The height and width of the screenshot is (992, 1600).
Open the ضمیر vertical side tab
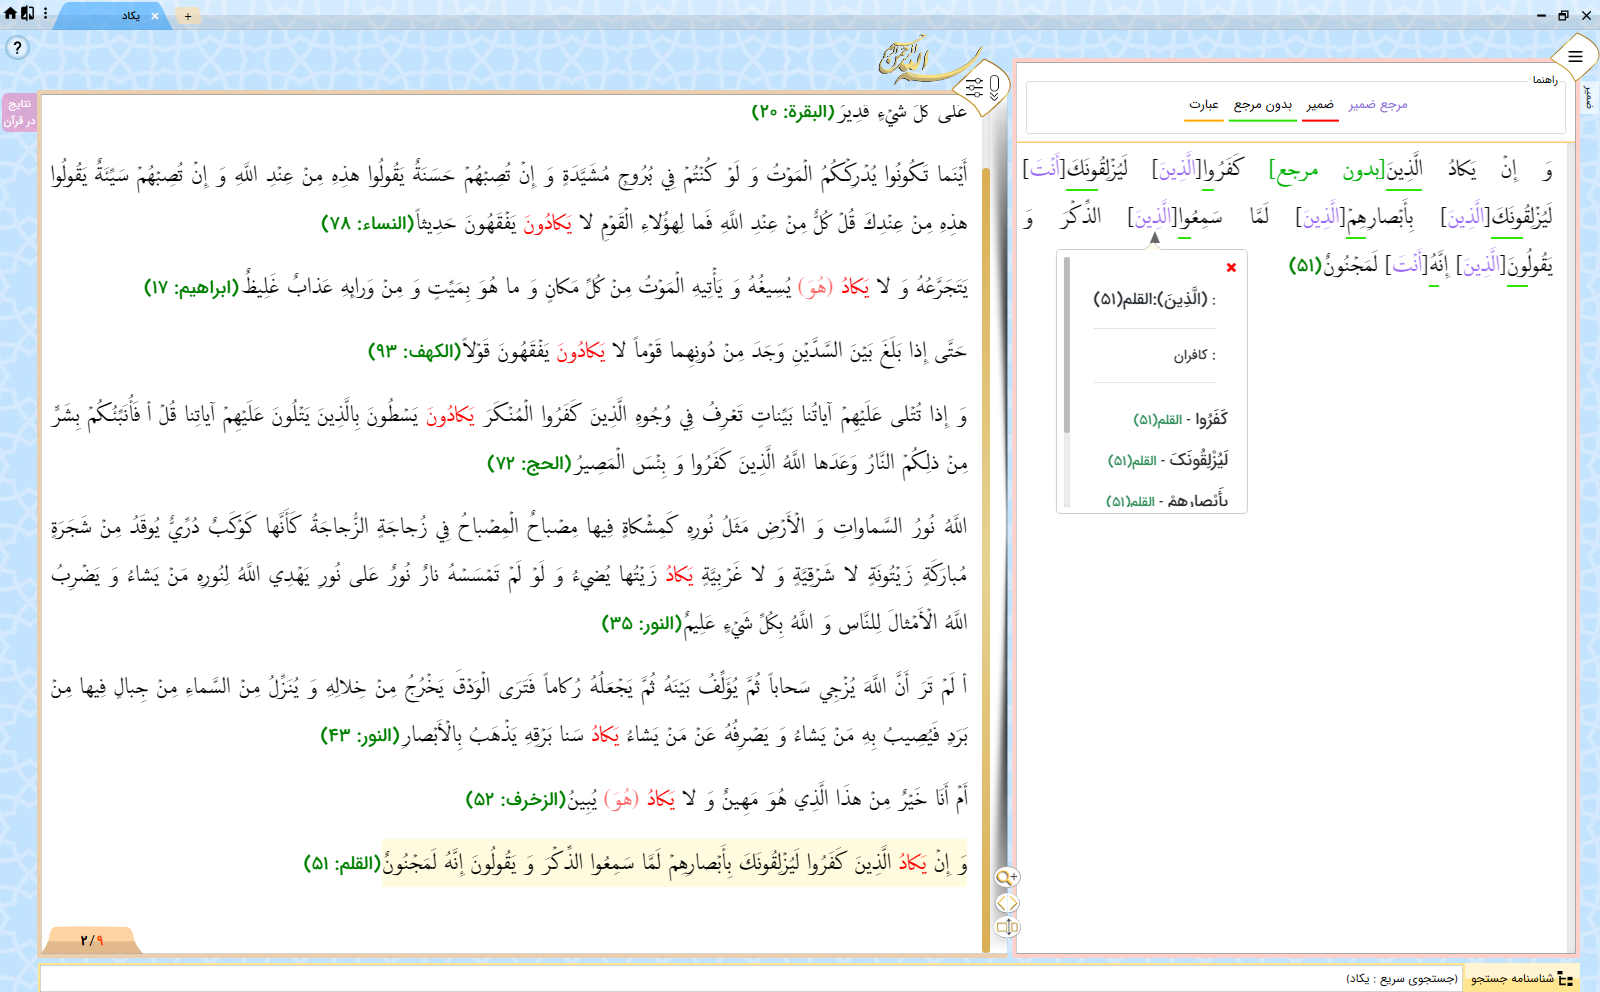(1589, 97)
